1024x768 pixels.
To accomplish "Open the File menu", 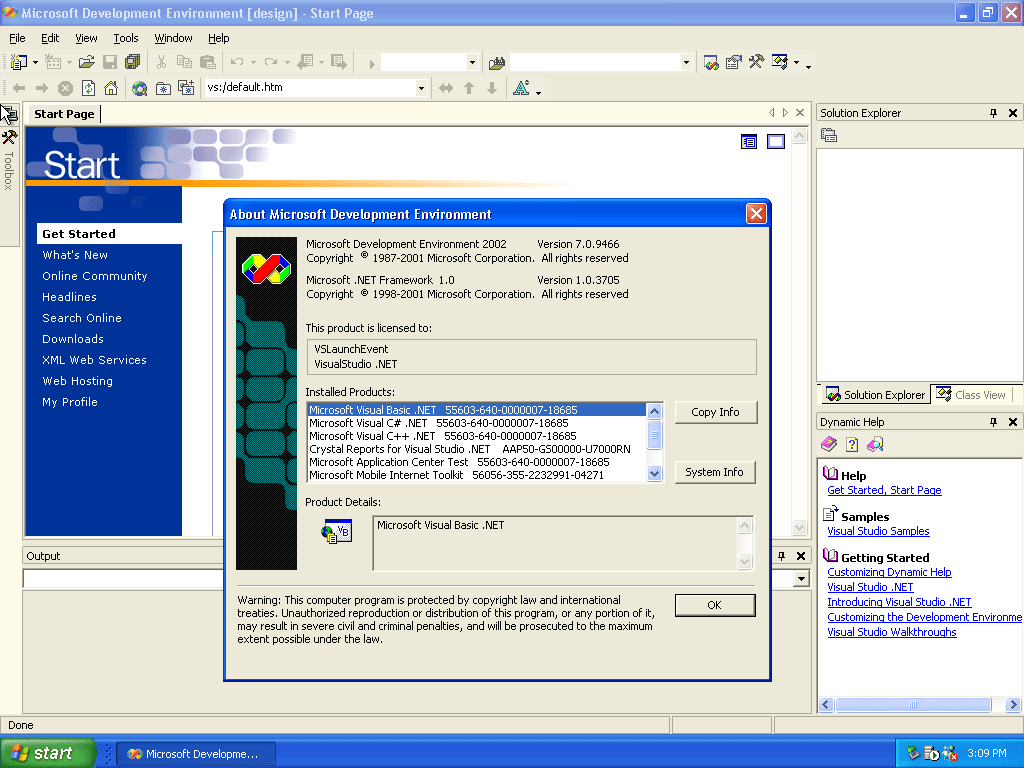I will coord(18,38).
